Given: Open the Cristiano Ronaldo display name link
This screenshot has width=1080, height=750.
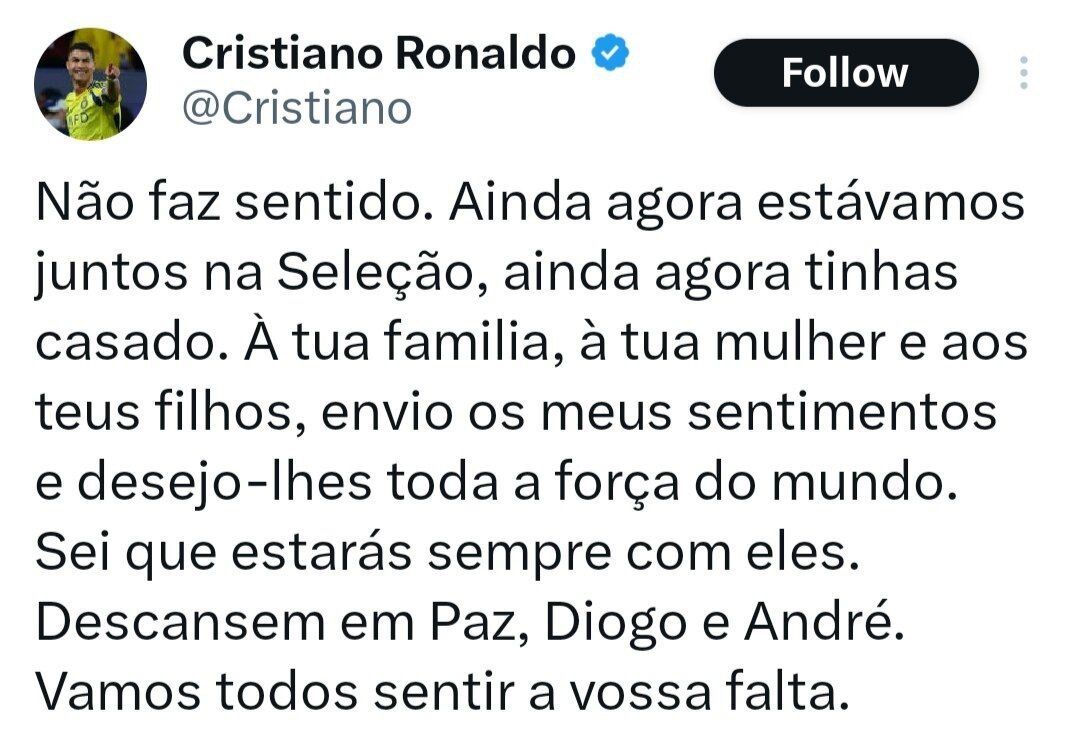Looking at the screenshot, I should (x=379, y=54).
